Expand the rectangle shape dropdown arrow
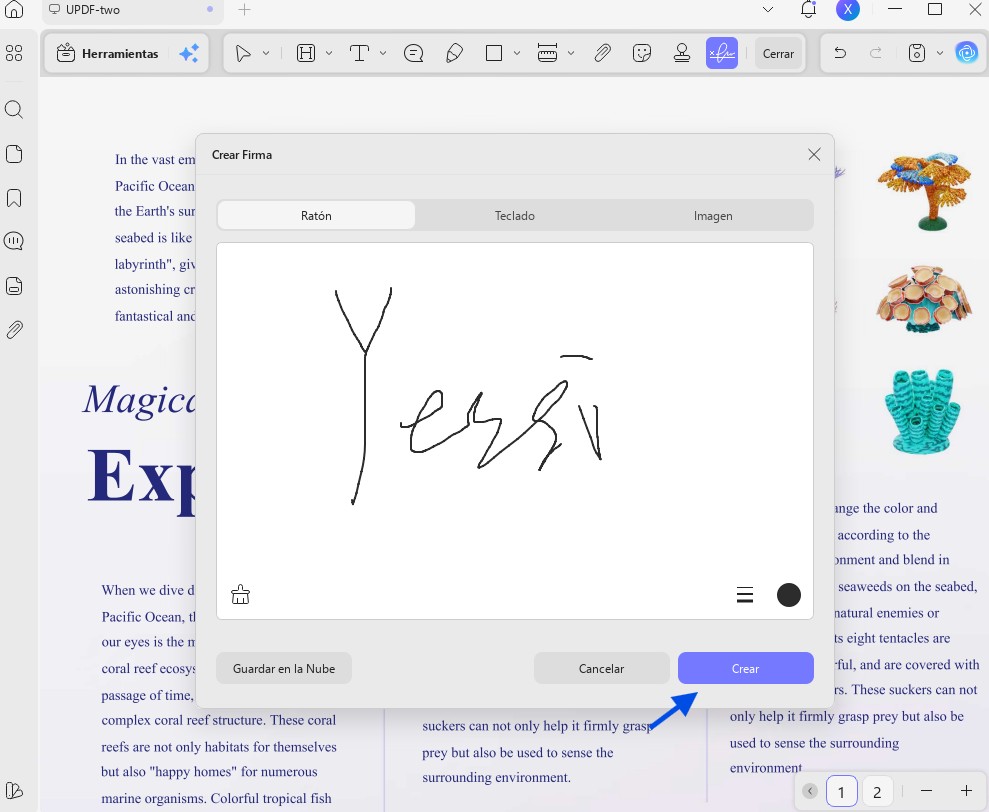The width and height of the screenshot is (989, 812). tap(517, 53)
